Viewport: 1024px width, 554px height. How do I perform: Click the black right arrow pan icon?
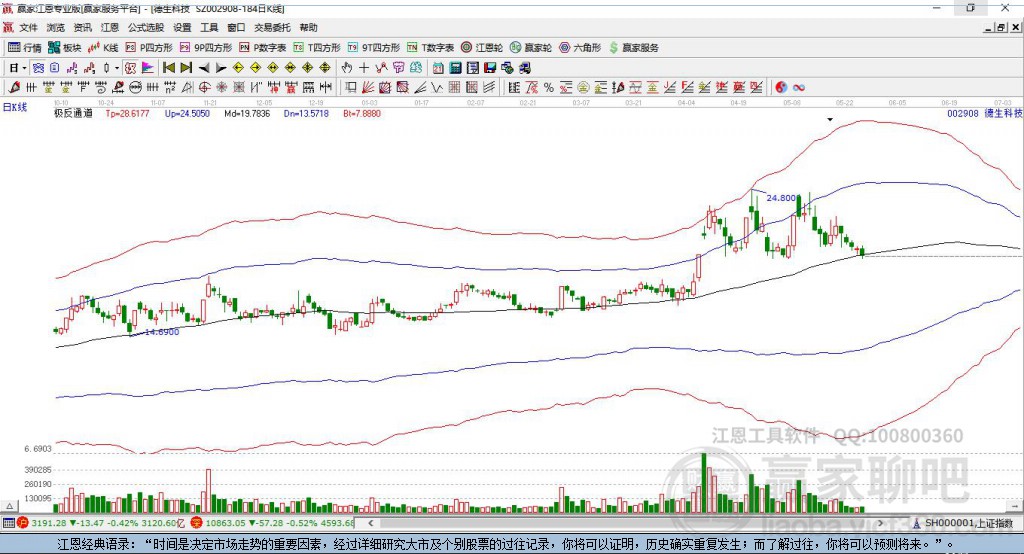221,68
